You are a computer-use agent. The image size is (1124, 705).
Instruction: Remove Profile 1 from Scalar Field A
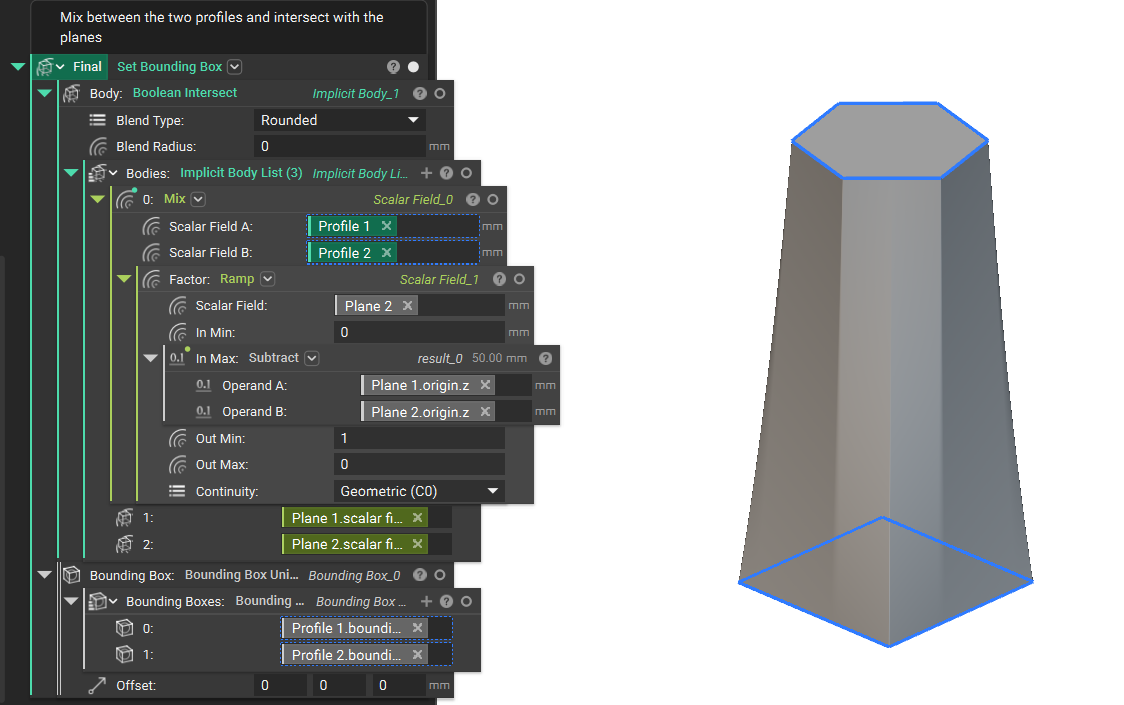point(386,226)
